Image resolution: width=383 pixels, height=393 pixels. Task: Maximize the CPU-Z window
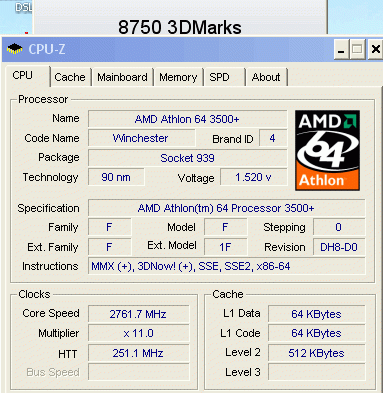(357, 49)
